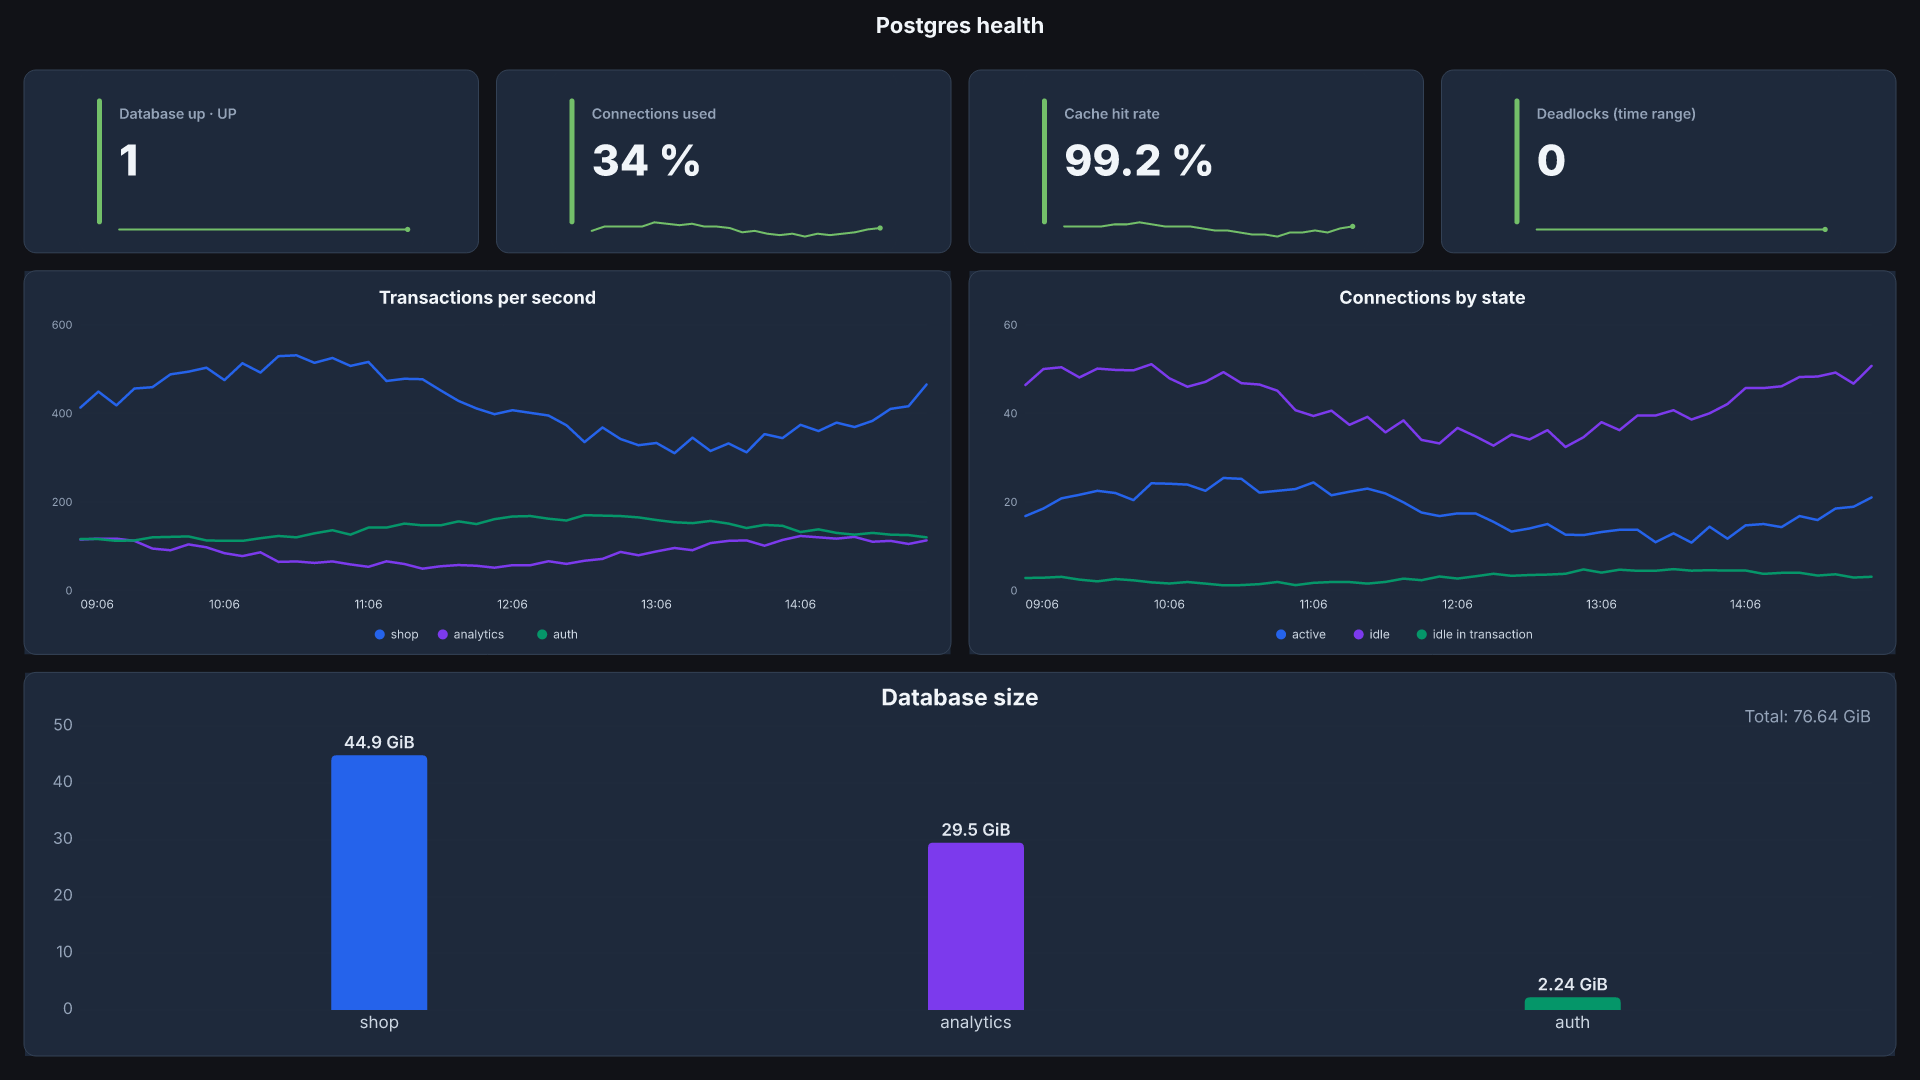Image resolution: width=1920 pixels, height=1080 pixels.
Task: Click the Total: 76.64 GiB label
Action: (1807, 717)
